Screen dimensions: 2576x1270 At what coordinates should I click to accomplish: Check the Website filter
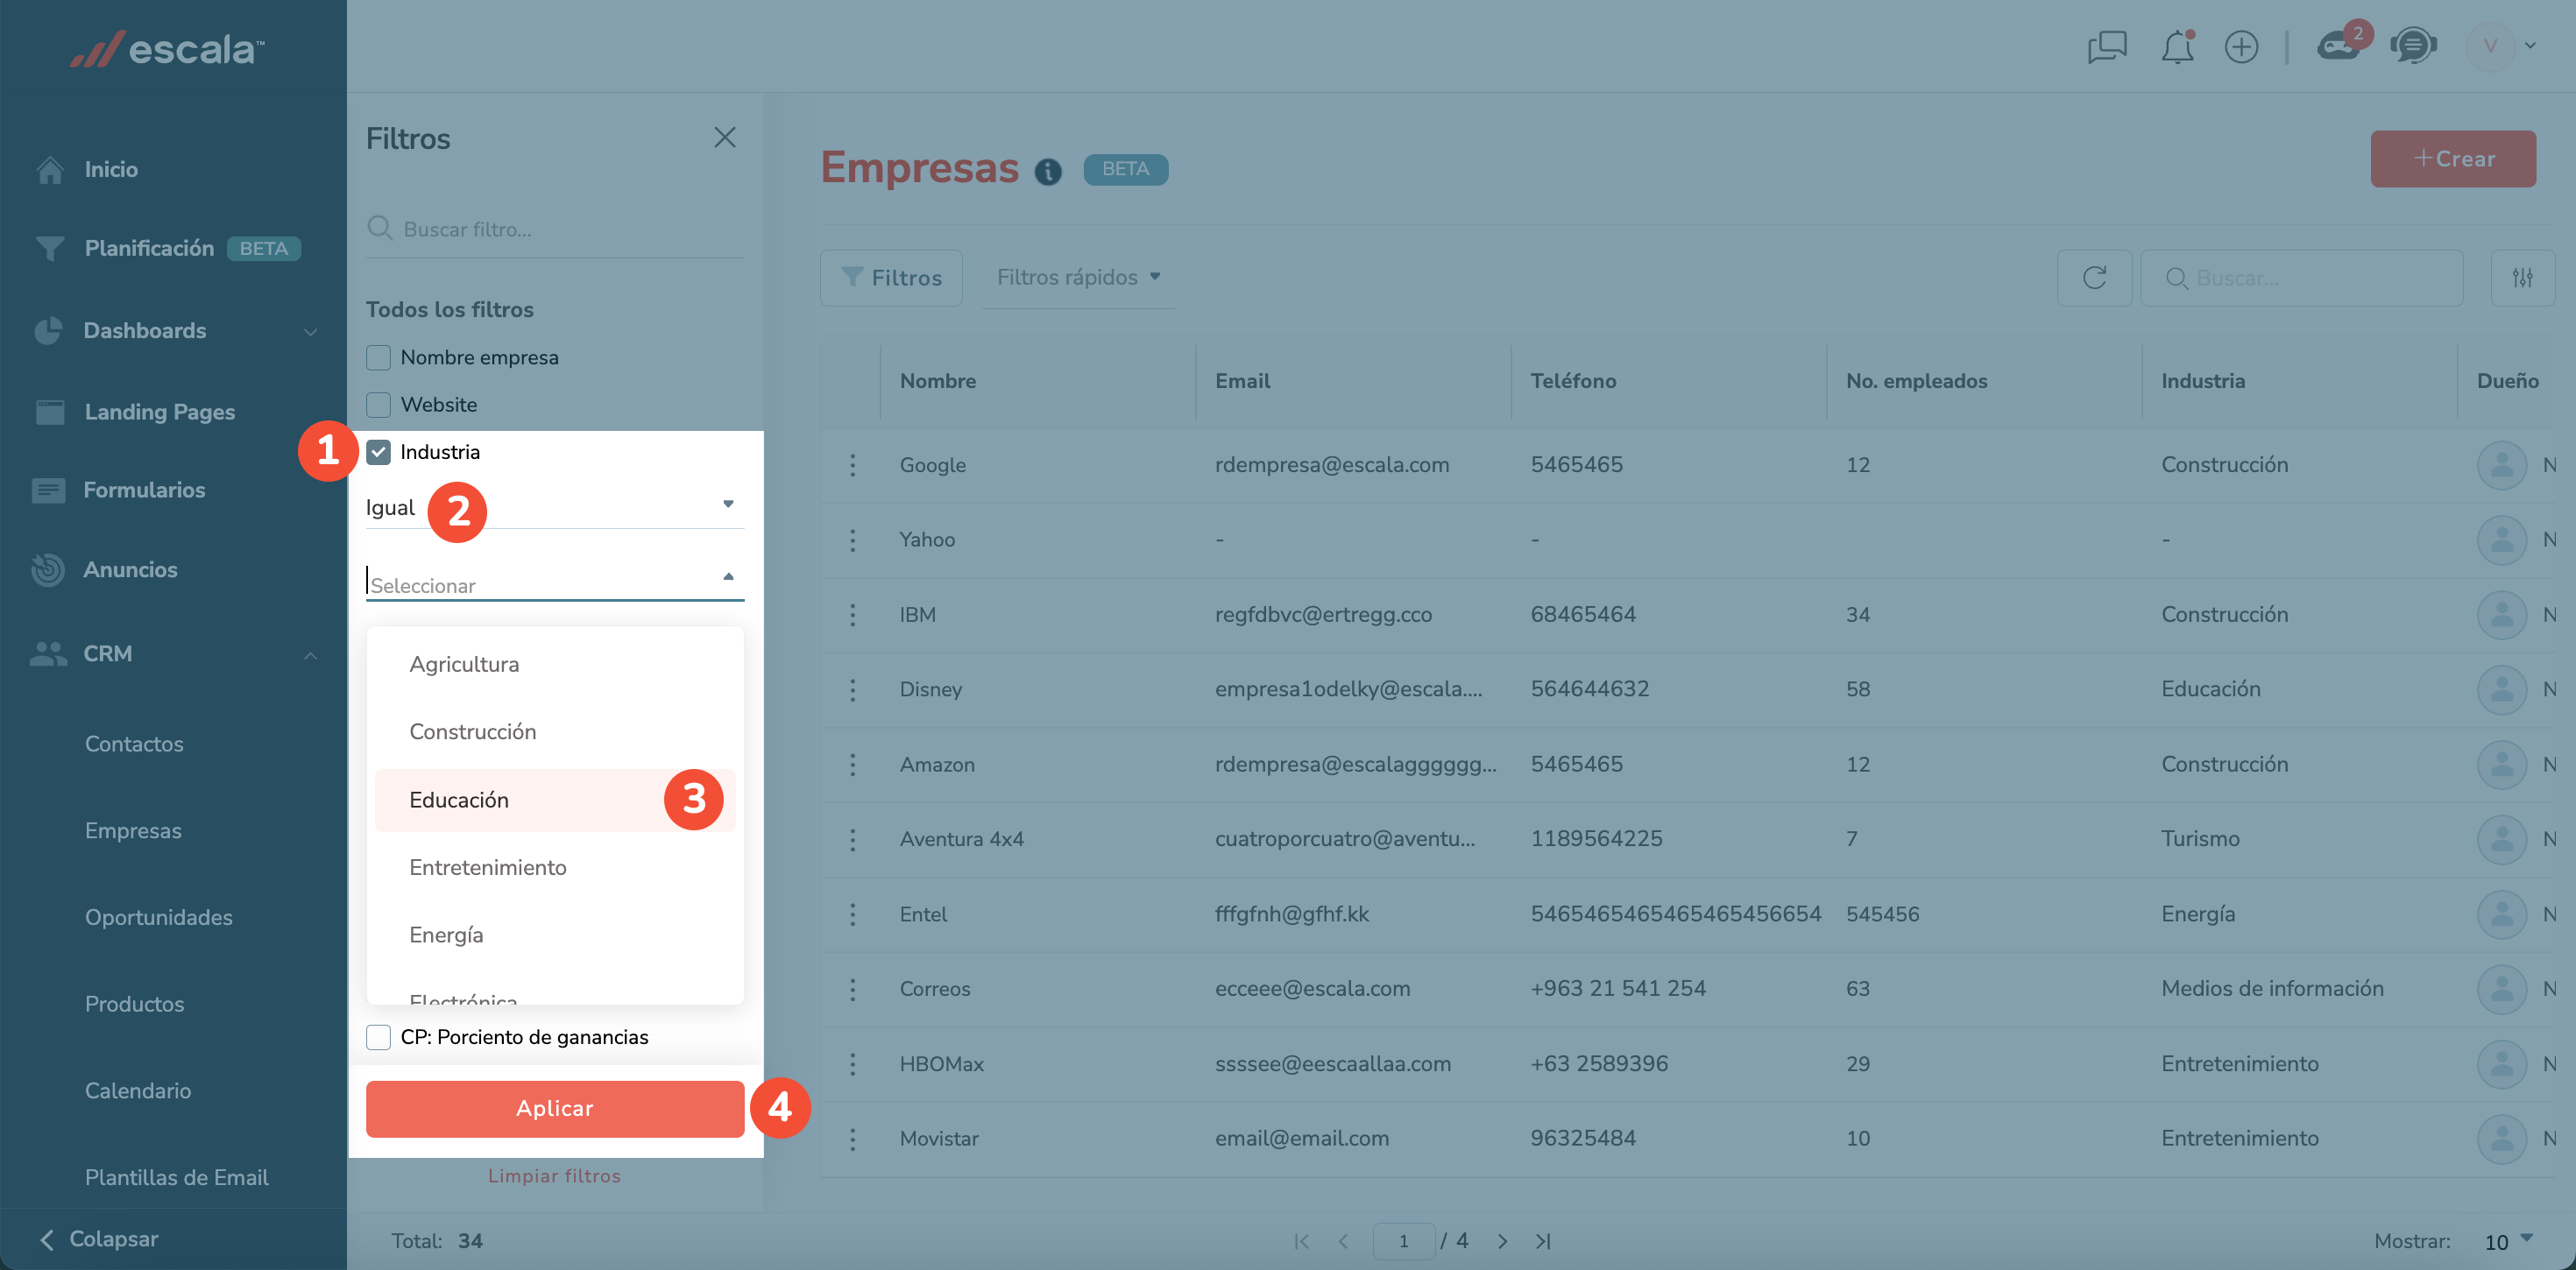(x=378, y=405)
